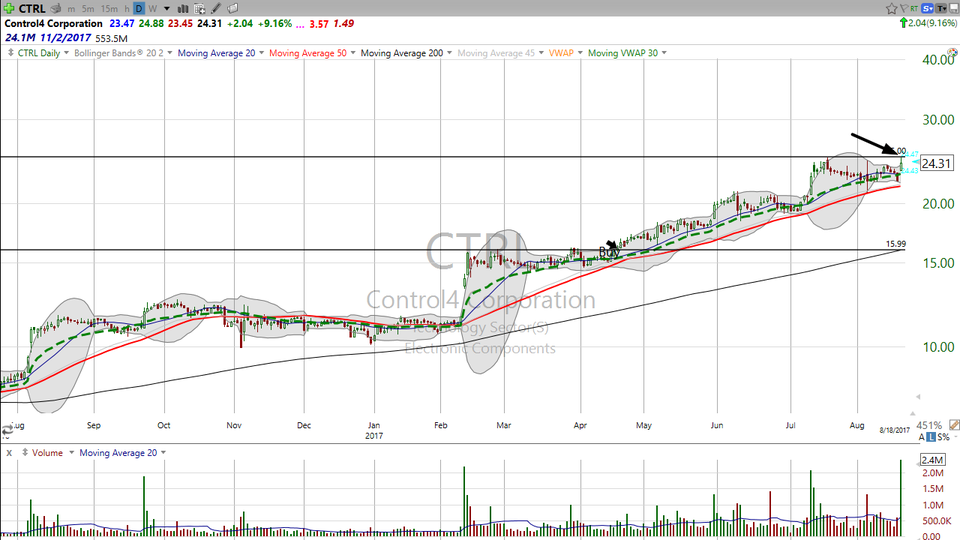960x540 pixels.
Task: Switch to the 5m timeframe
Action: (x=88, y=9)
